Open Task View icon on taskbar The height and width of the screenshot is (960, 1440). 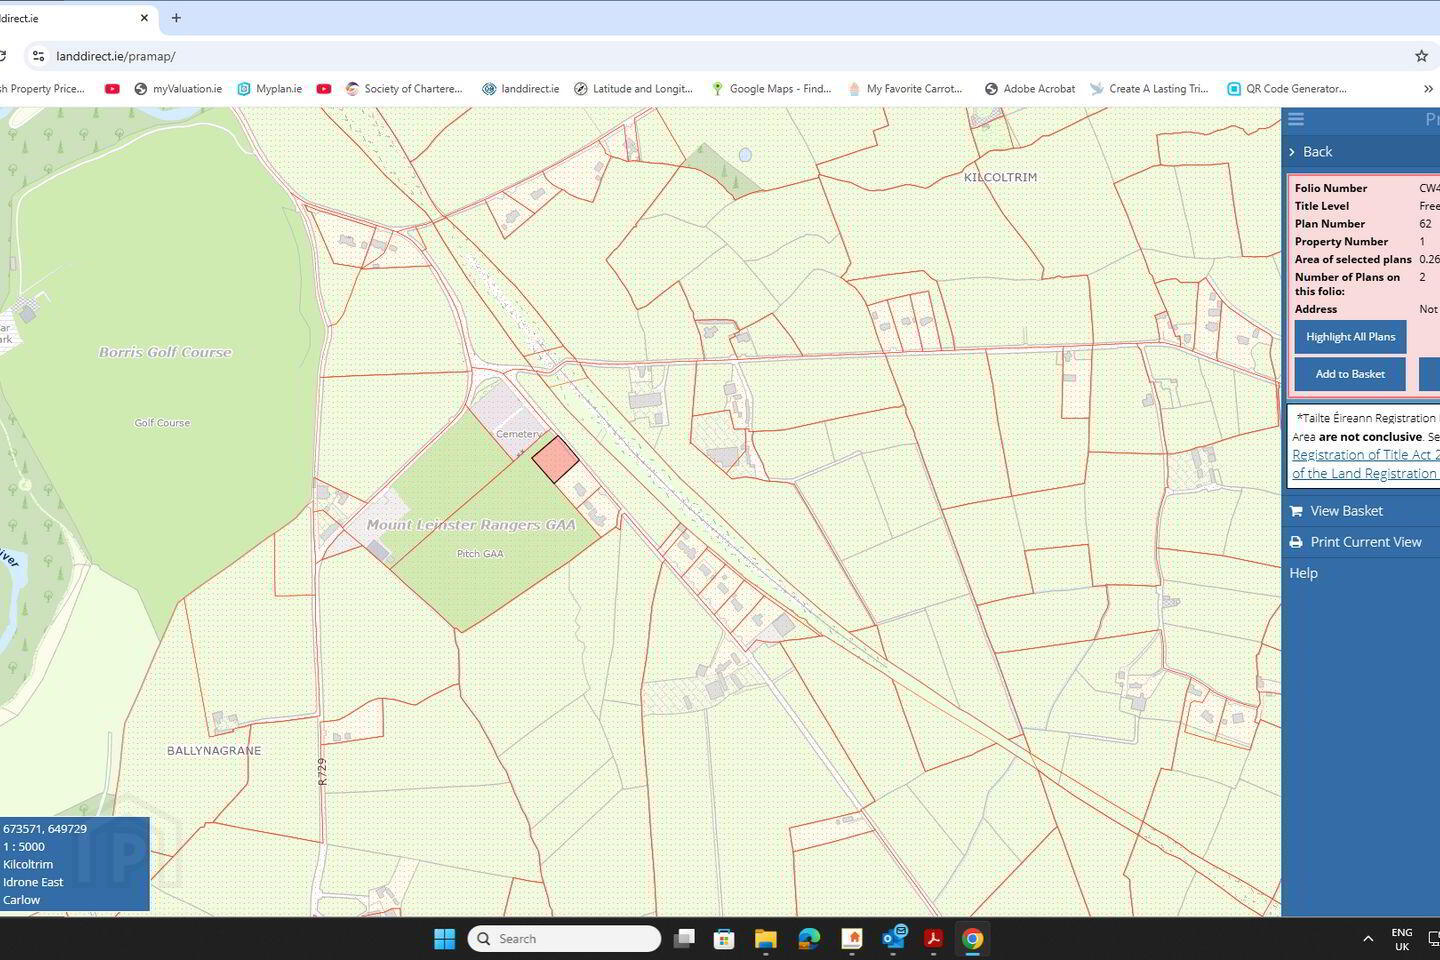pos(684,938)
